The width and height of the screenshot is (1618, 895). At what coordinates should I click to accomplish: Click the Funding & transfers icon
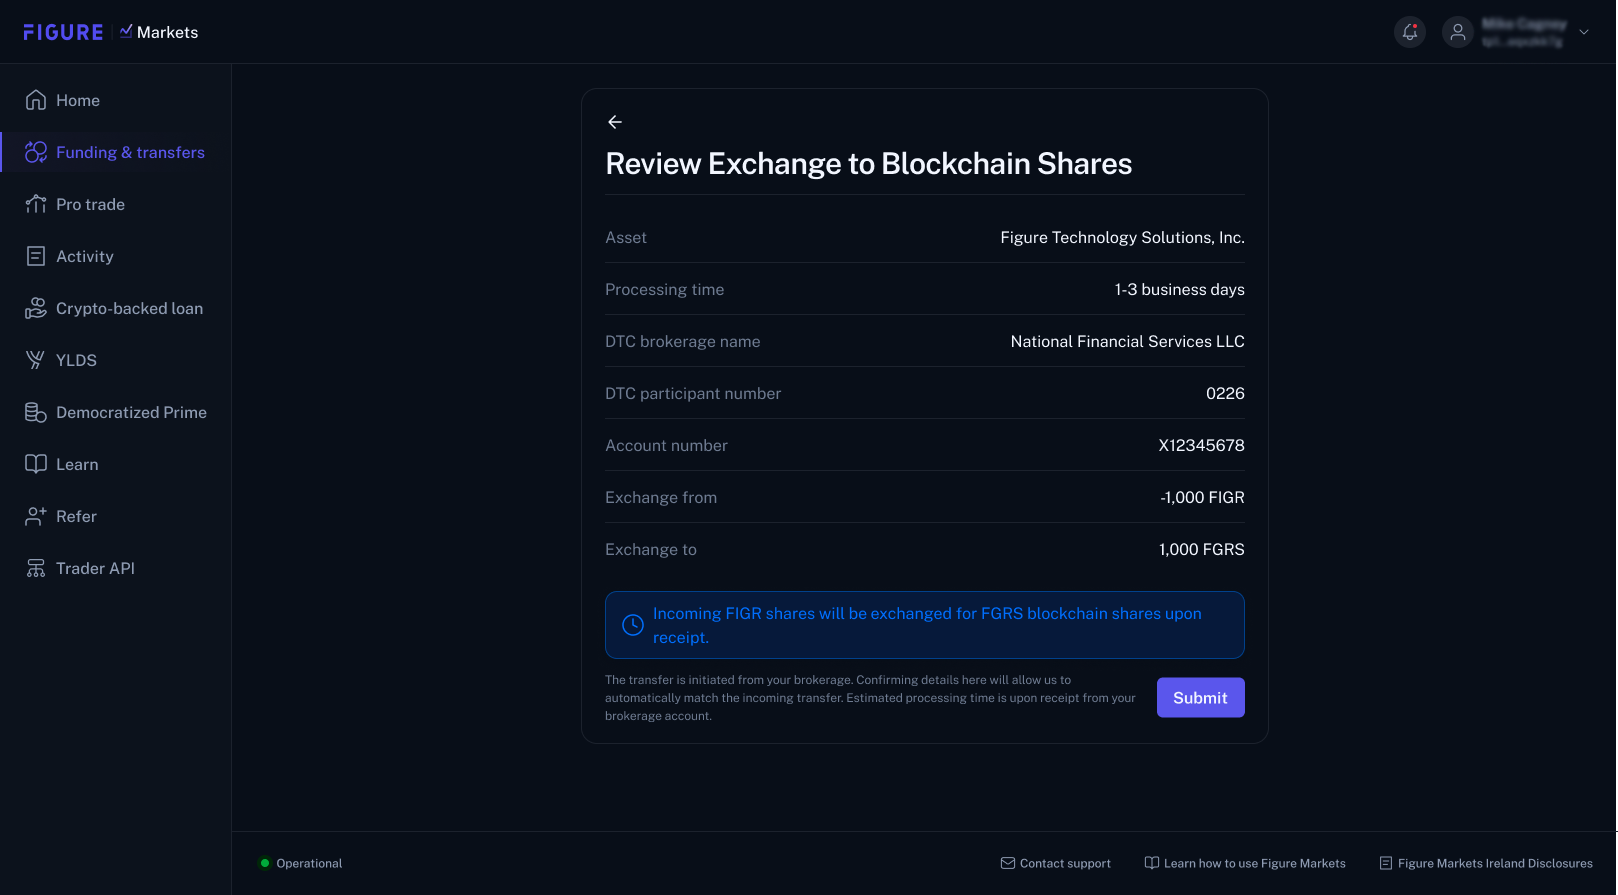(36, 152)
